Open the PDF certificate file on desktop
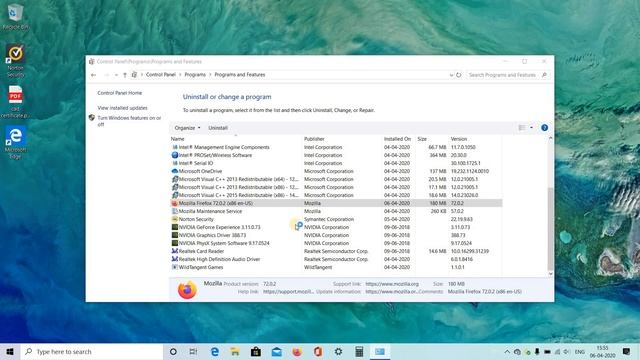Screen dimensions: 640x360 point(15,102)
